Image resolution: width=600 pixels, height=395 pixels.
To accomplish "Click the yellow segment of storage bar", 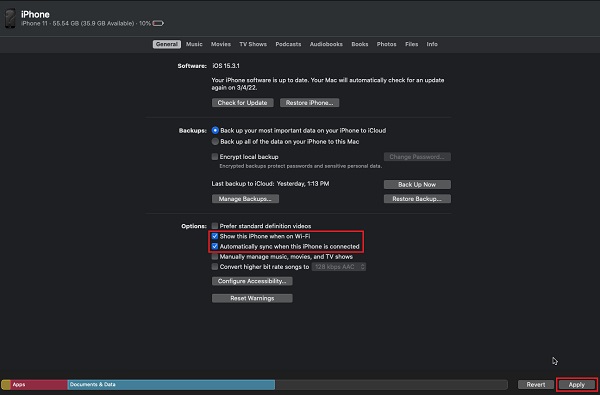I will (x=6, y=385).
